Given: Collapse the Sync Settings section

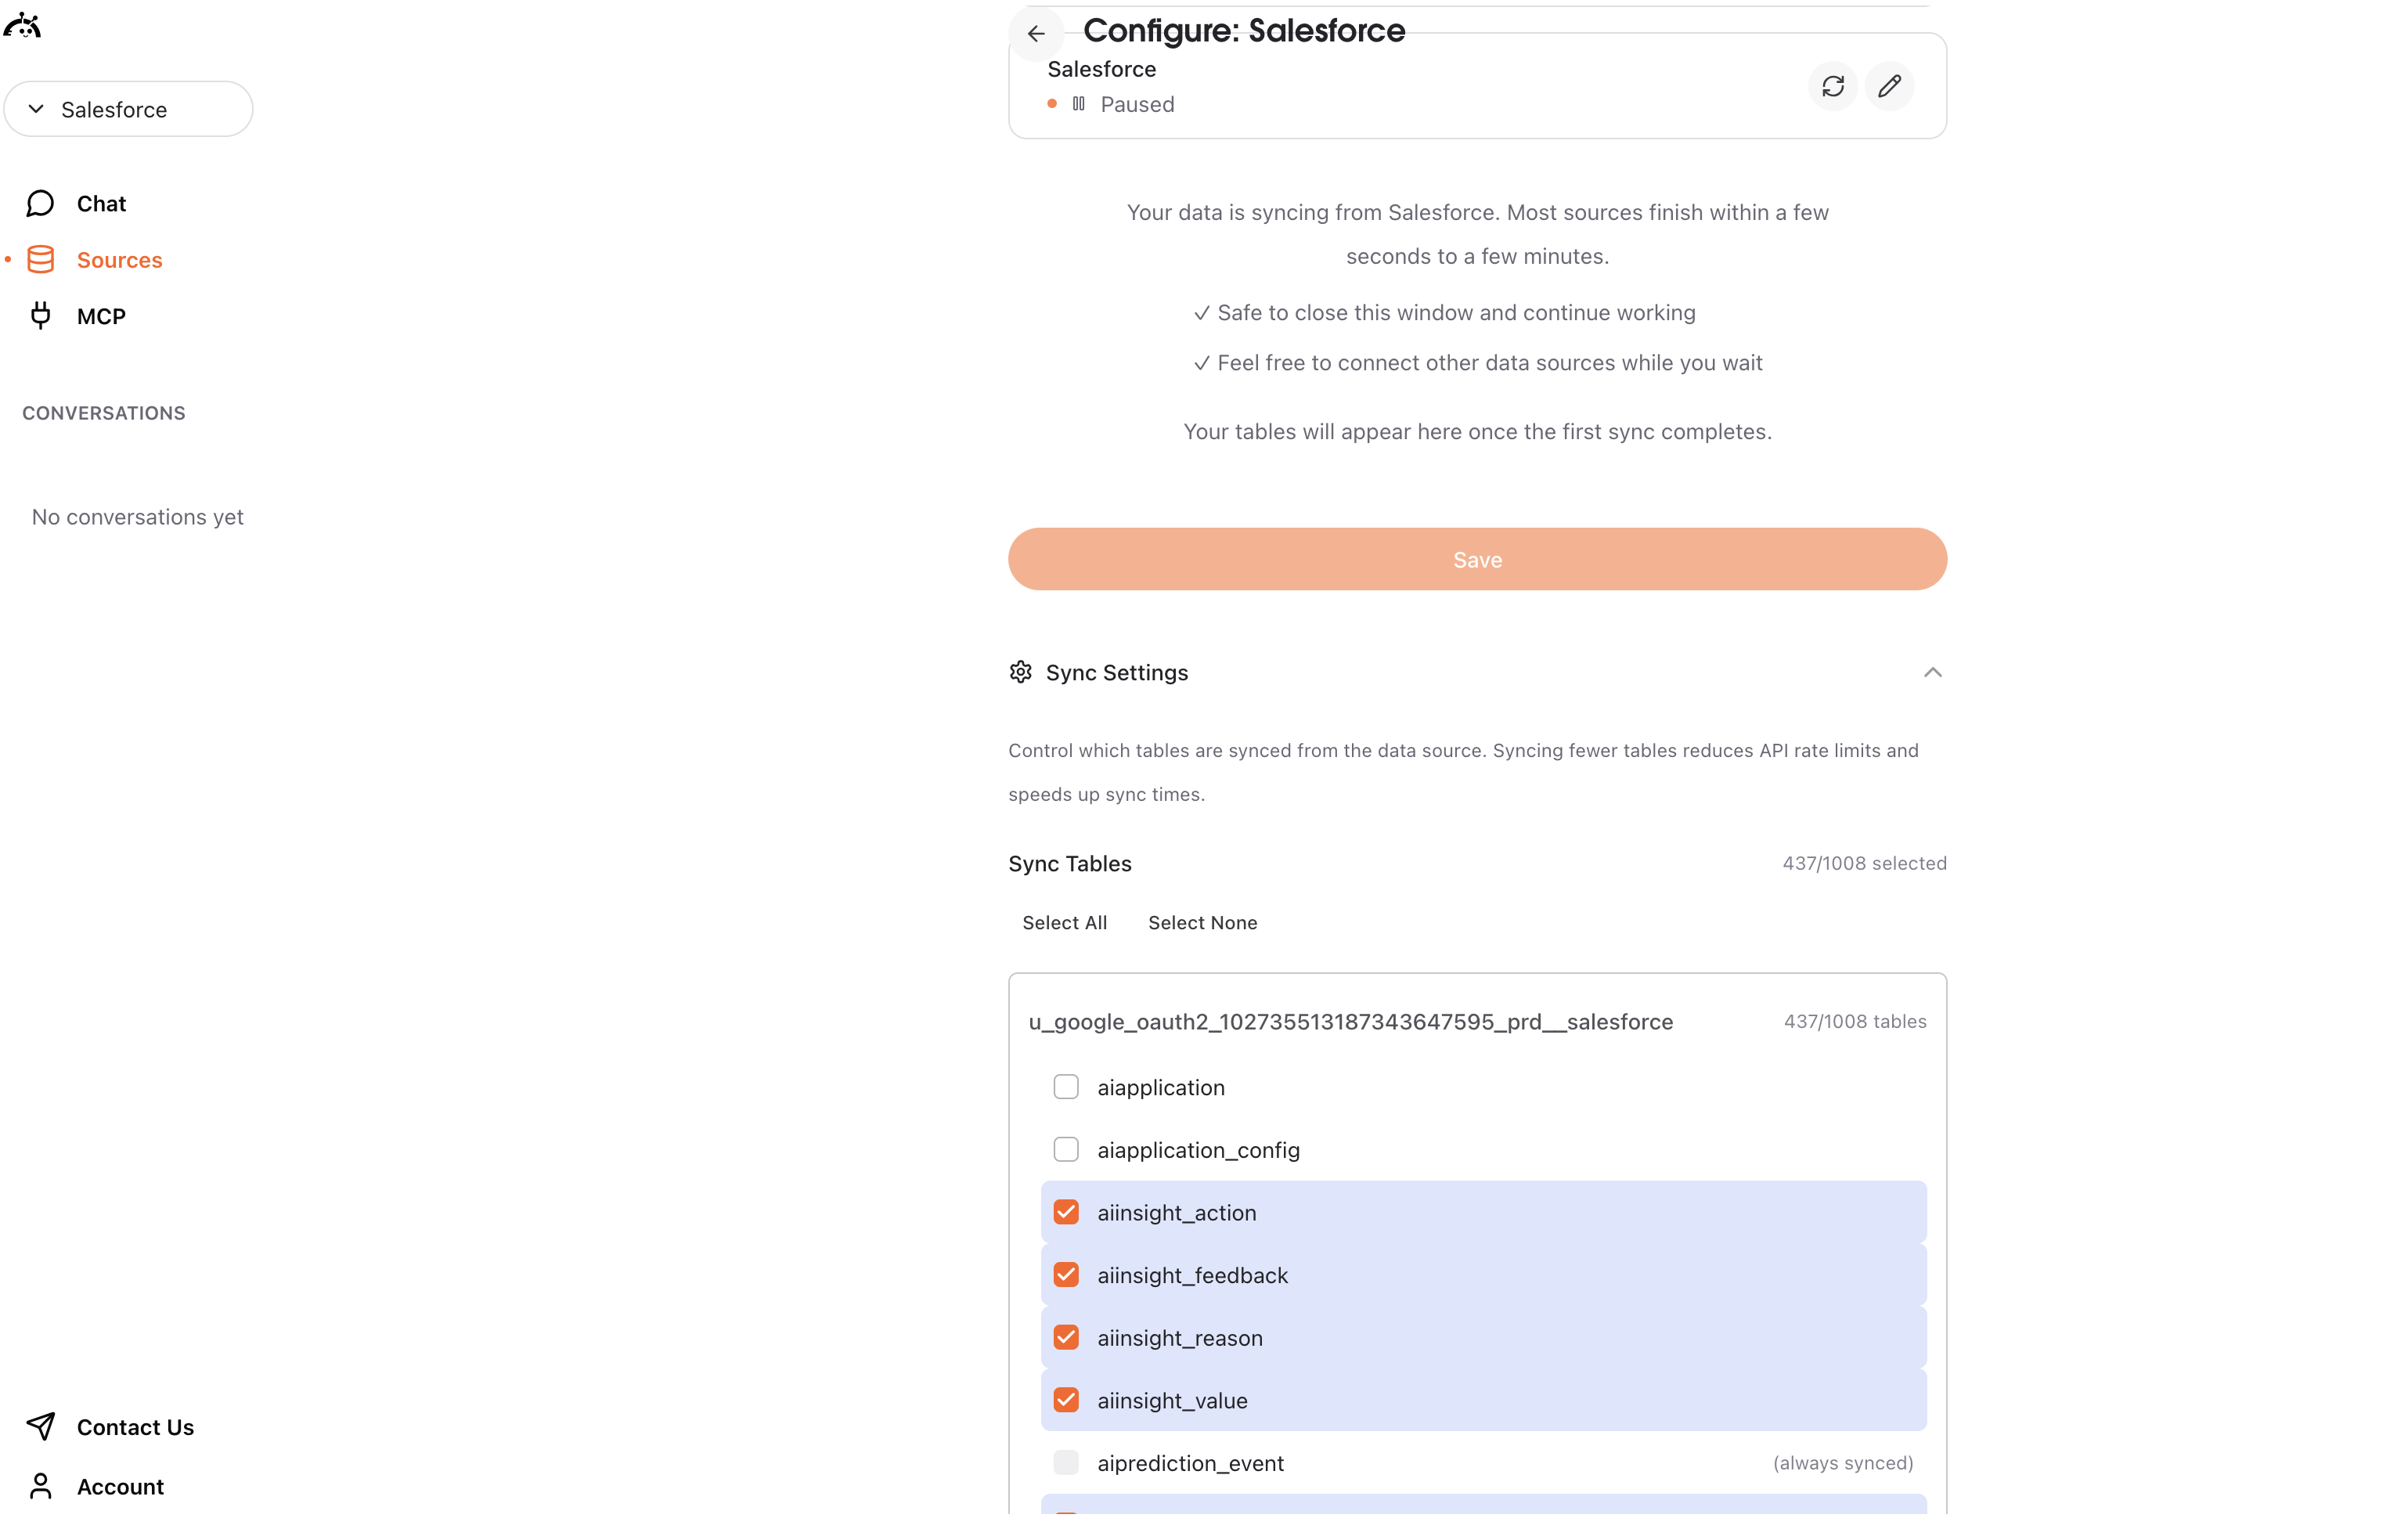Looking at the screenshot, I should point(1932,672).
